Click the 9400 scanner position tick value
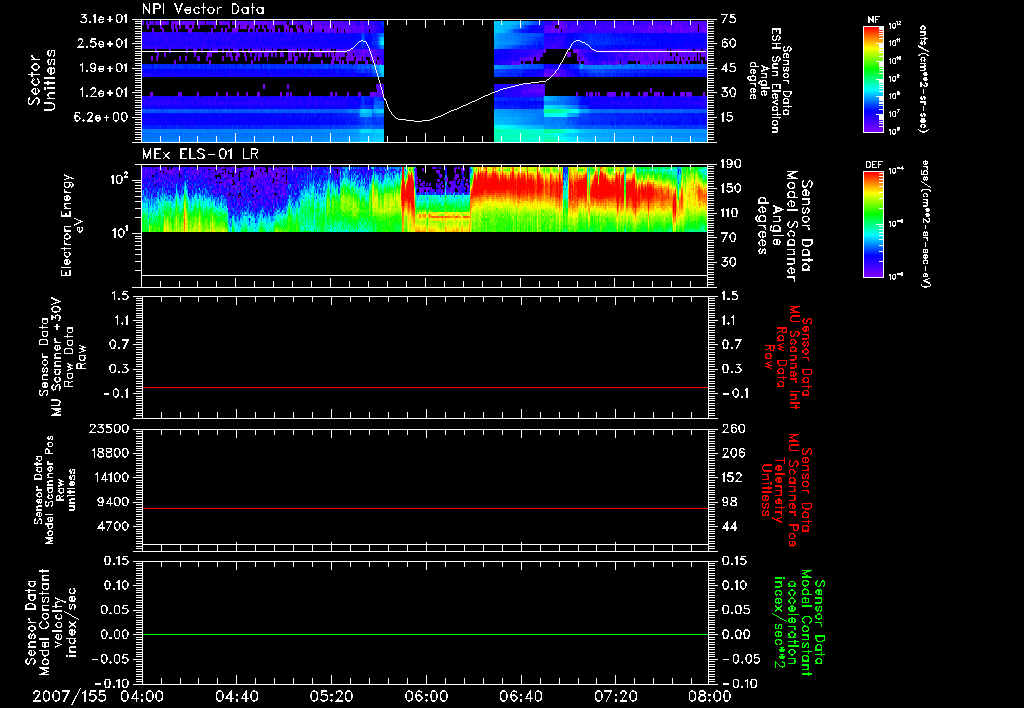The image size is (1024, 708). point(114,502)
